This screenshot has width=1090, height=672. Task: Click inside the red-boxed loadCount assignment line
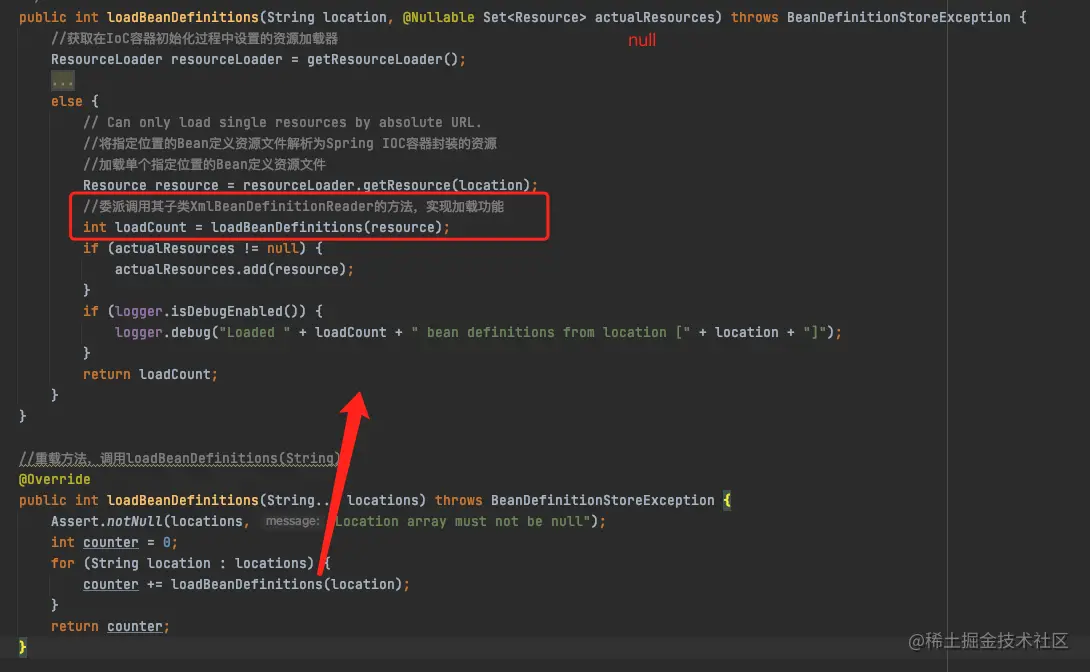[270, 227]
